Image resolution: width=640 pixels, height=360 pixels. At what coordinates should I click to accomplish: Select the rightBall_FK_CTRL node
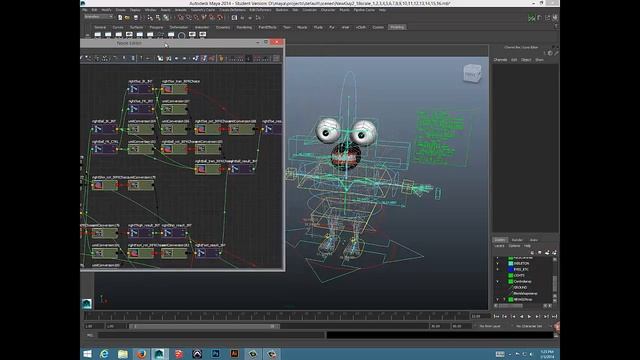click(105, 149)
